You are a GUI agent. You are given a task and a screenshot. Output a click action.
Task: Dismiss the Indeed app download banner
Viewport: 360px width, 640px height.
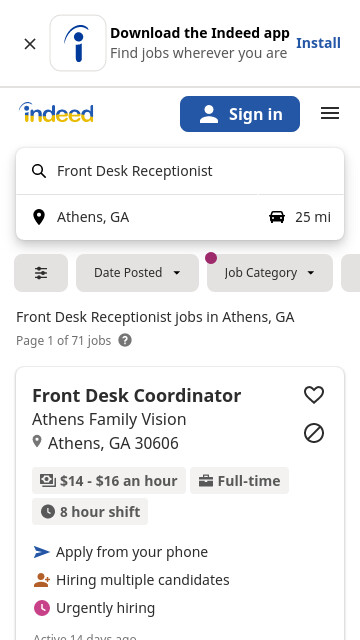[30, 44]
